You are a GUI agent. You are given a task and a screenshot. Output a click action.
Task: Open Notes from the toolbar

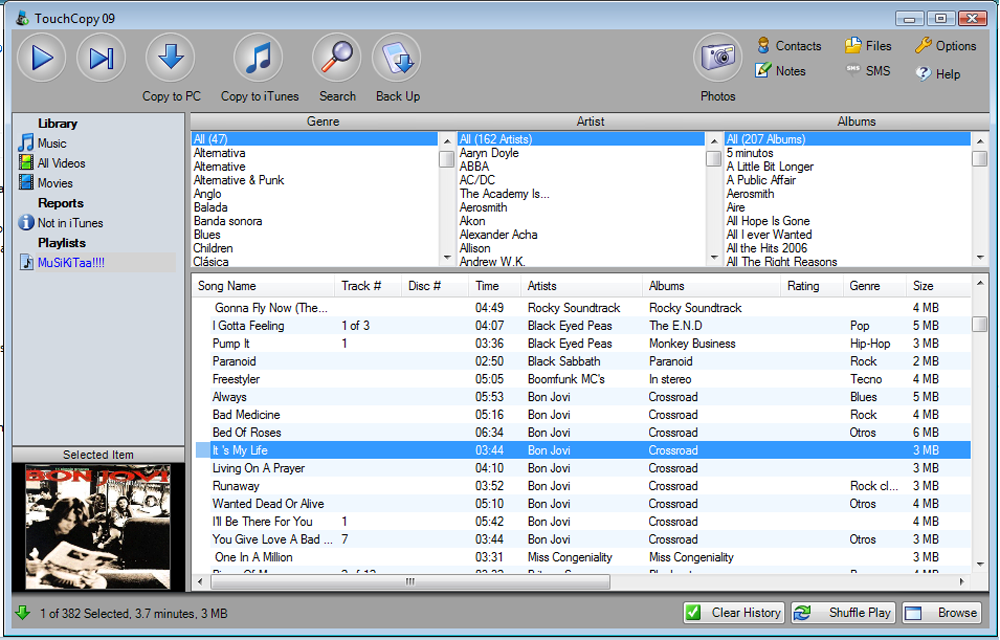780,71
